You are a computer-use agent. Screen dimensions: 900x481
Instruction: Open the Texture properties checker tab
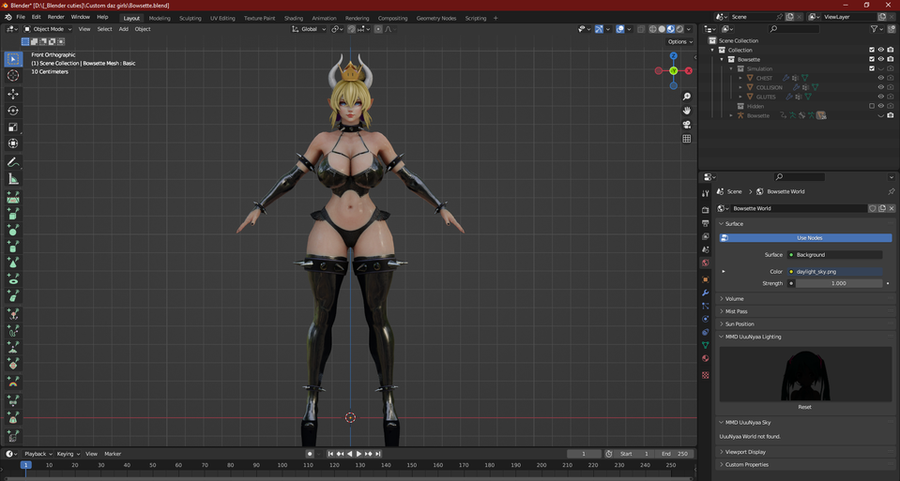click(705, 375)
